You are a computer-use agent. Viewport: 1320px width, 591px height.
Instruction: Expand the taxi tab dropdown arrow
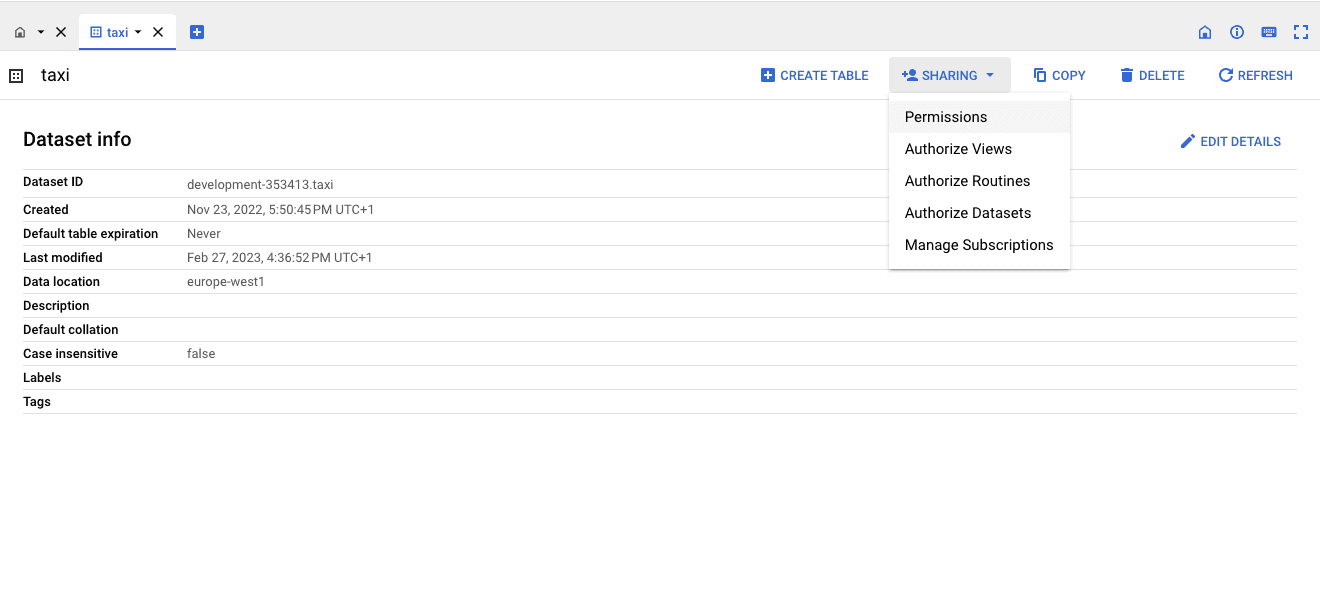point(138,32)
